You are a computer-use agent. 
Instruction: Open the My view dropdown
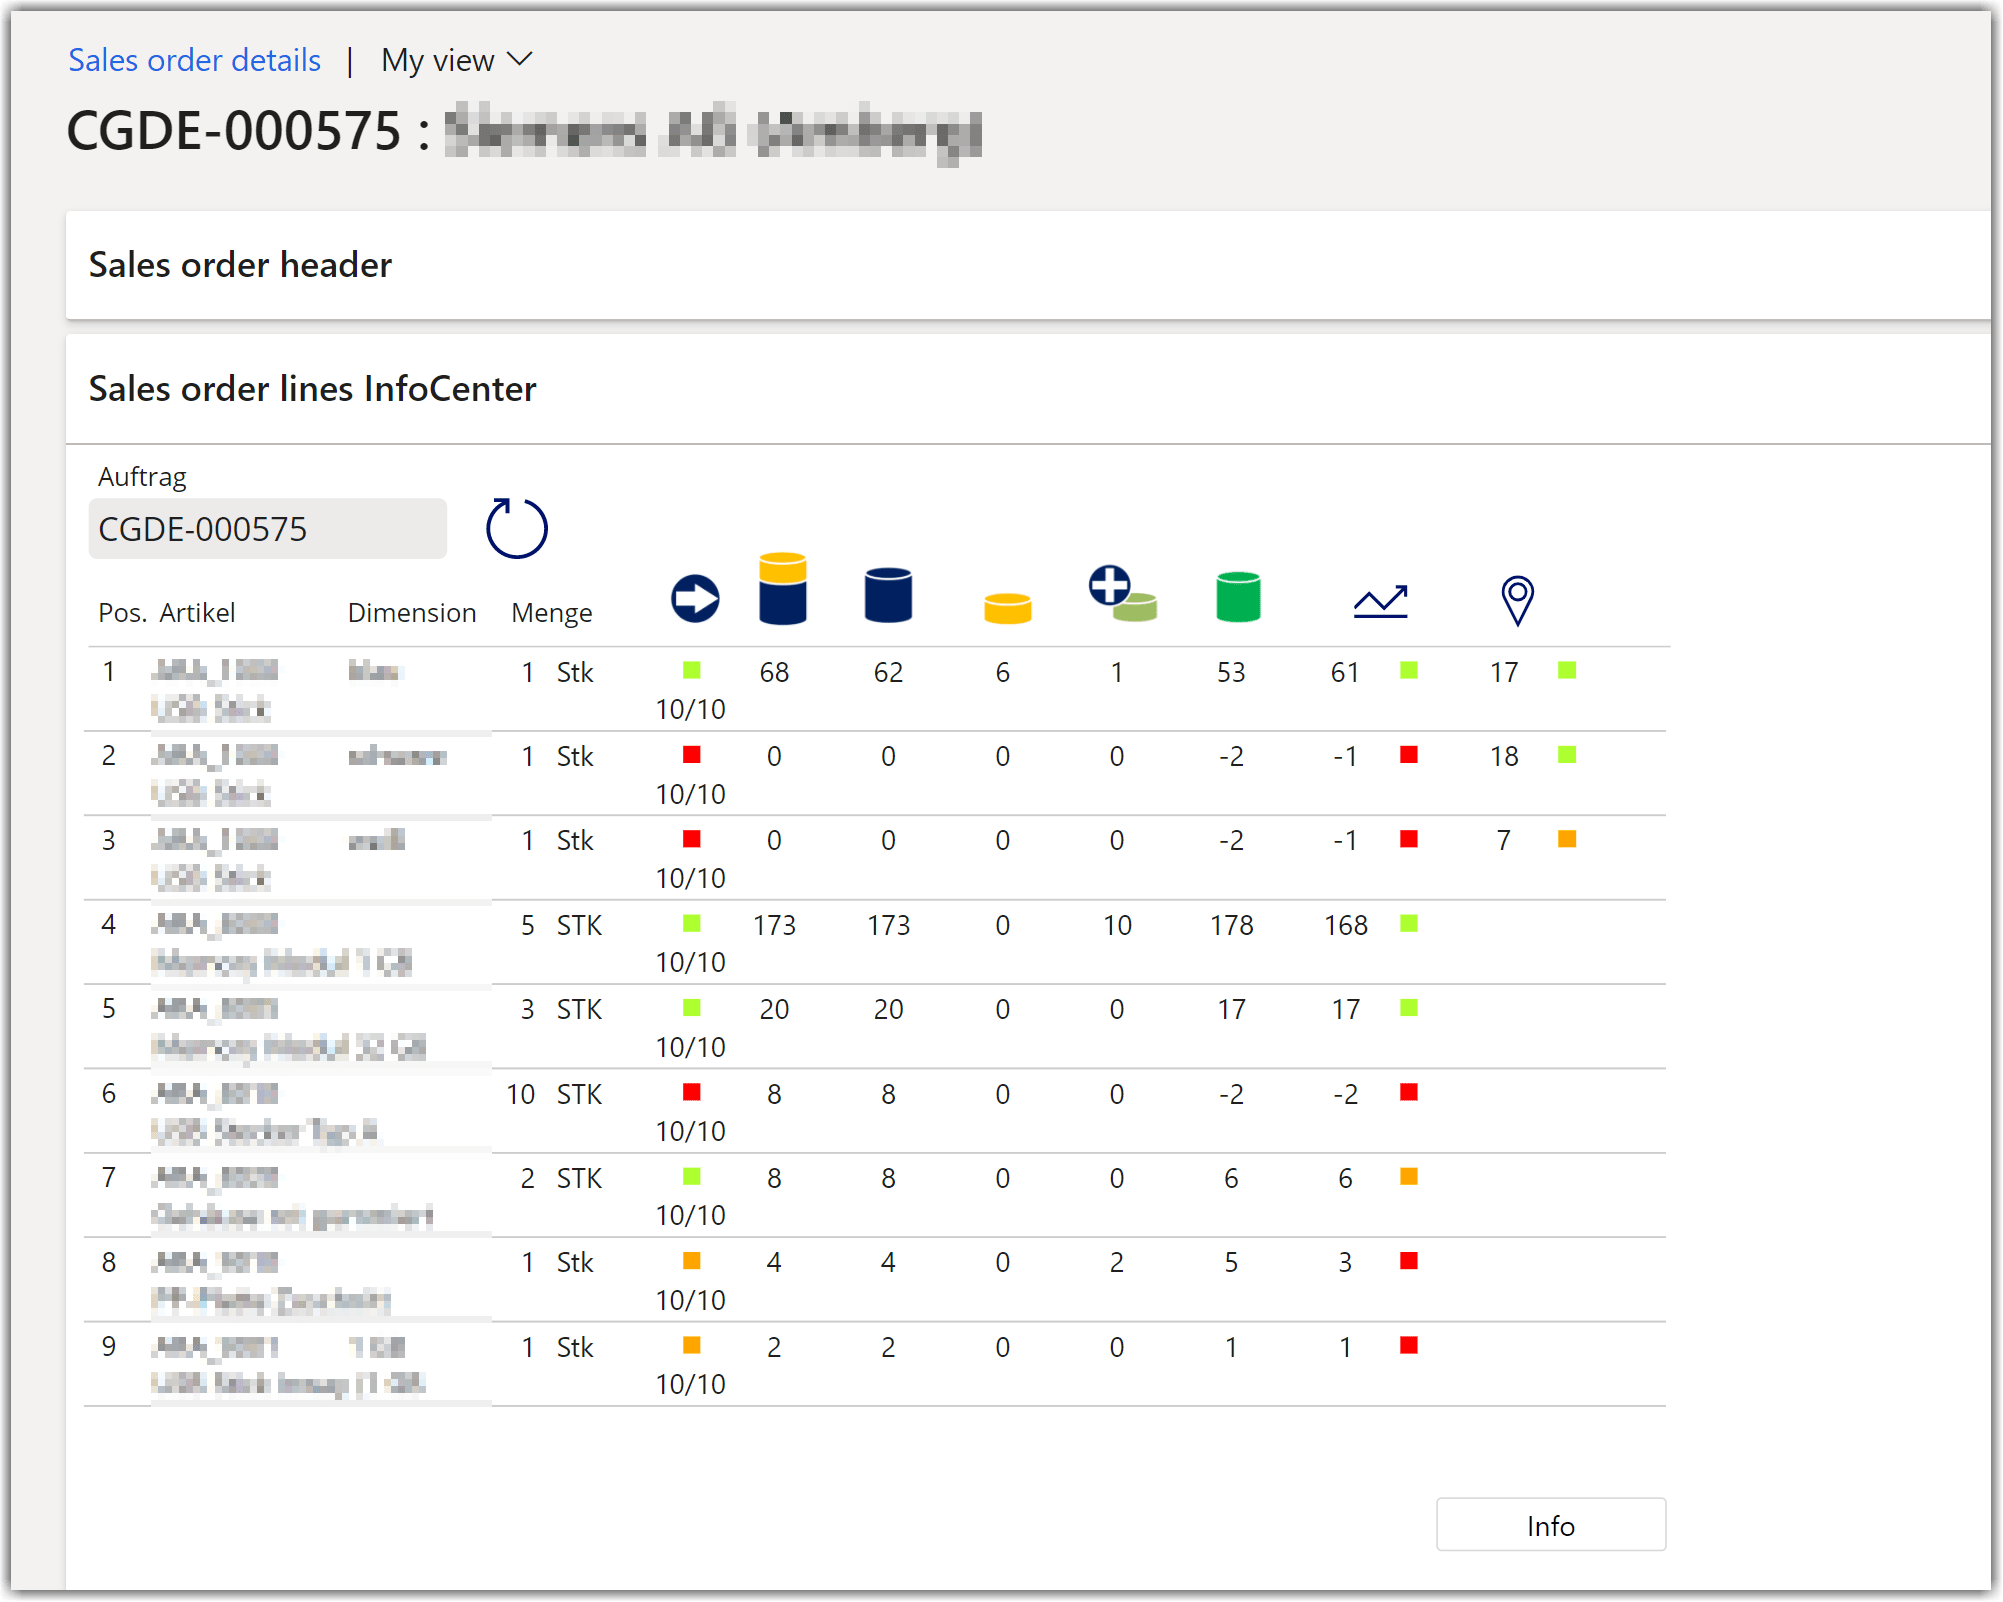(x=456, y=61)
